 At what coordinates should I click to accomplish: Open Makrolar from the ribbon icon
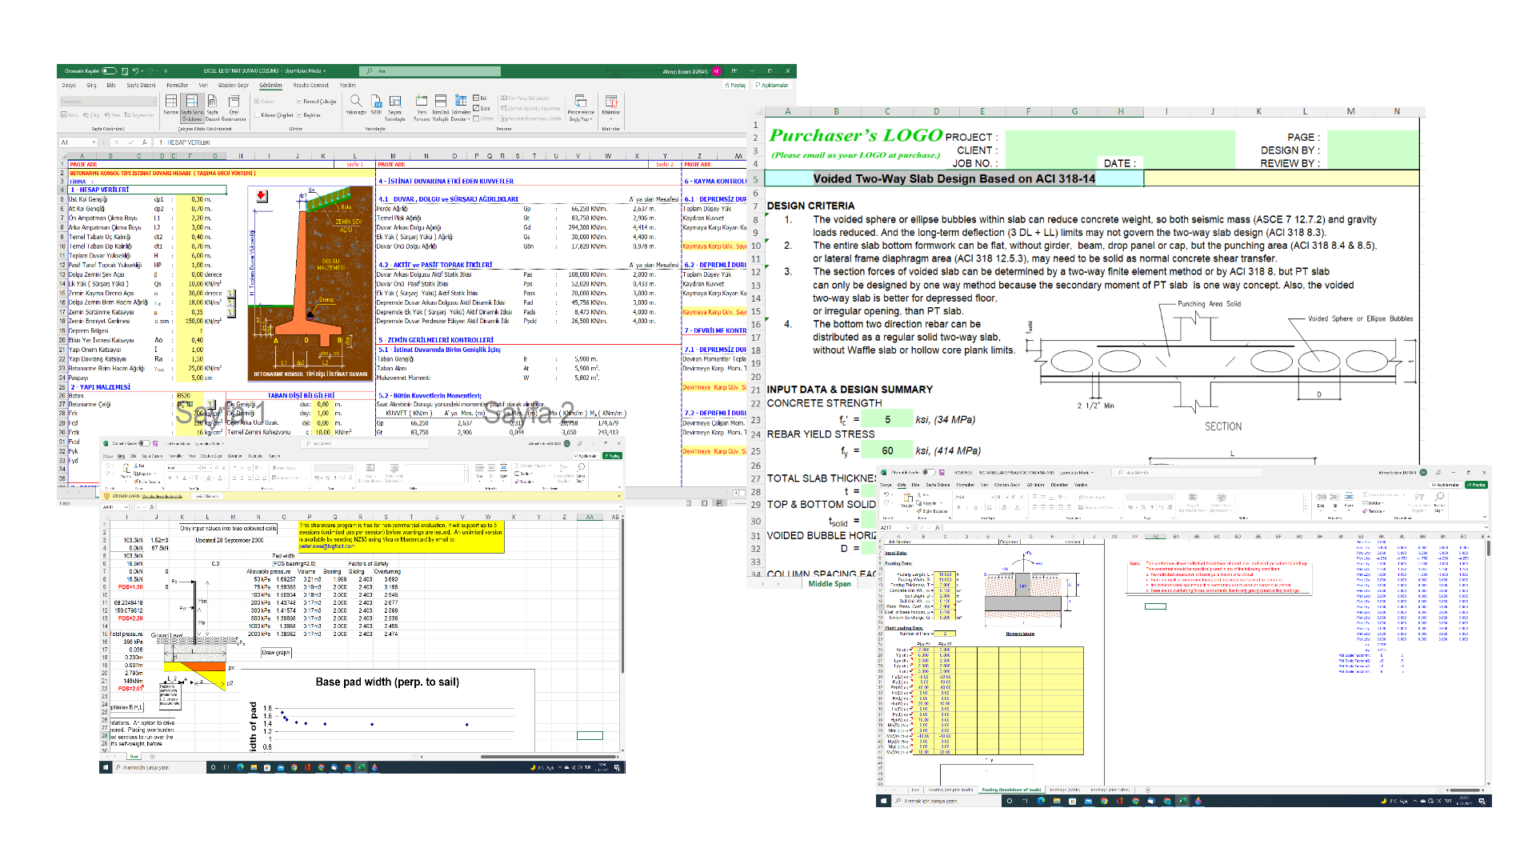click(x=612, y=107)
